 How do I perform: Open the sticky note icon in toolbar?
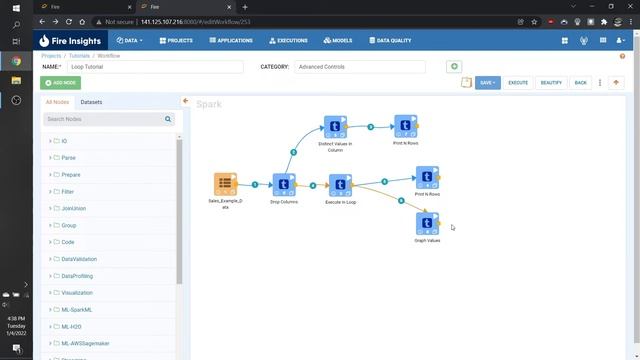pos(466,82)
